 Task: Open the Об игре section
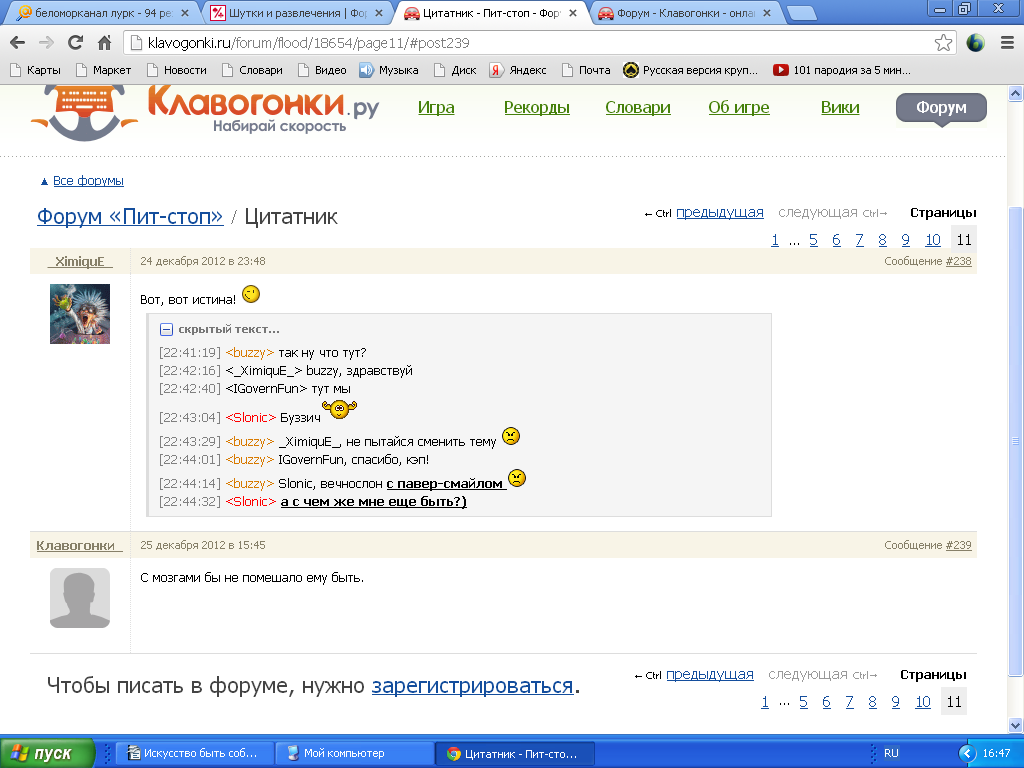point(739,108)
